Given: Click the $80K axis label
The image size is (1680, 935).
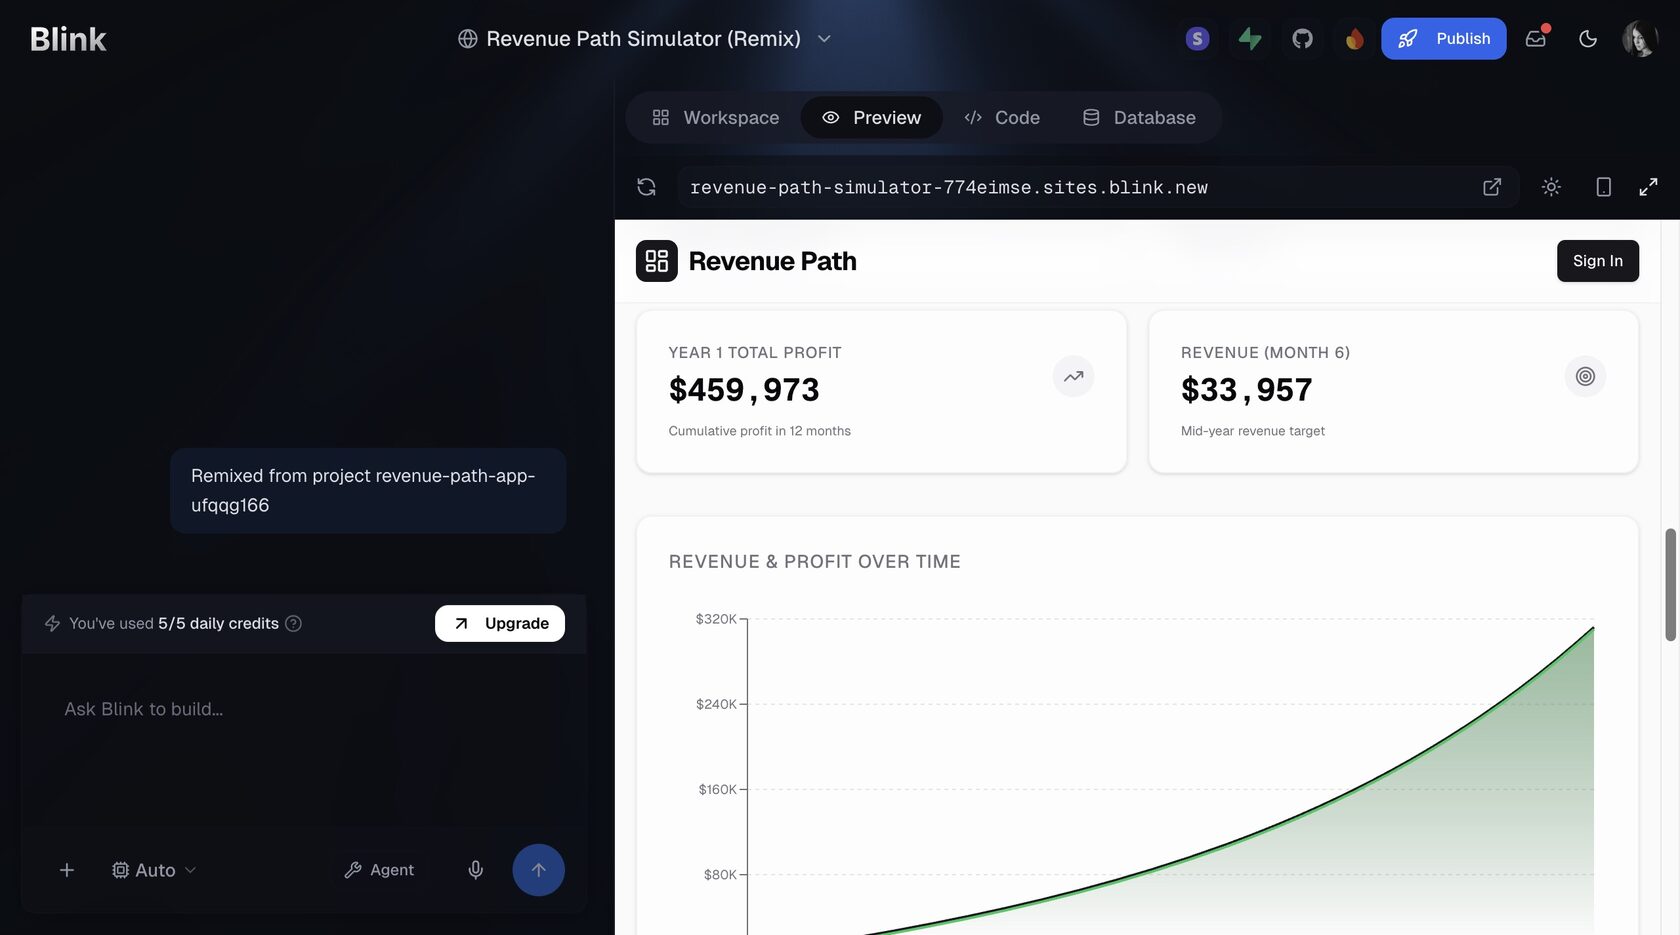Looking at the screenshot, I should (x=720, y=875).
